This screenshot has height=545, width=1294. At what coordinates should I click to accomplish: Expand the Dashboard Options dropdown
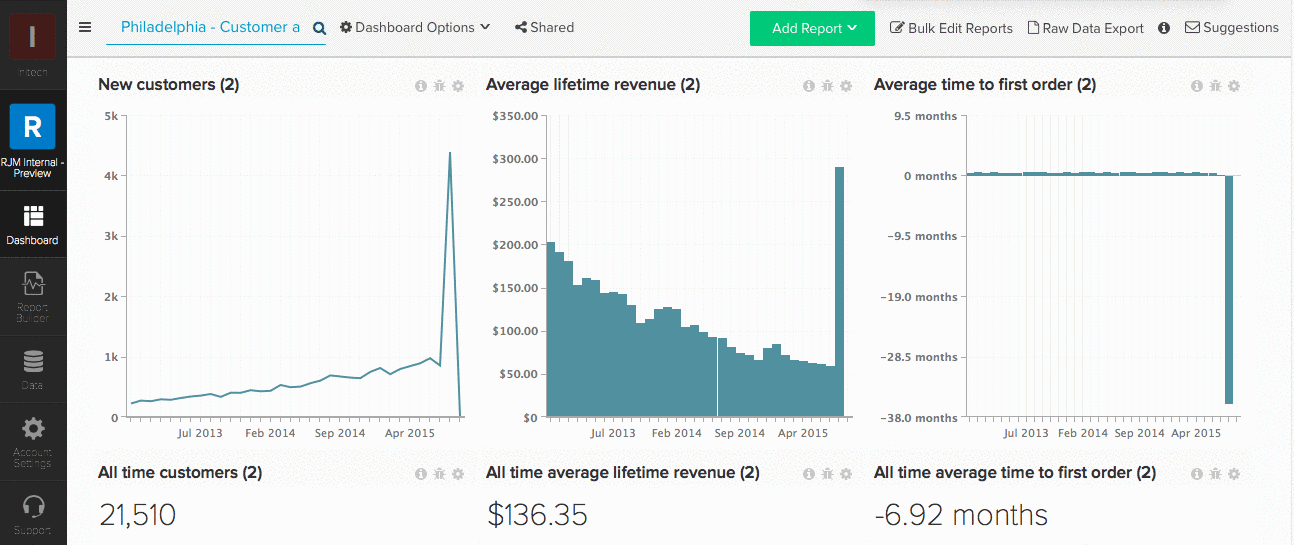[x=415, y=28]
